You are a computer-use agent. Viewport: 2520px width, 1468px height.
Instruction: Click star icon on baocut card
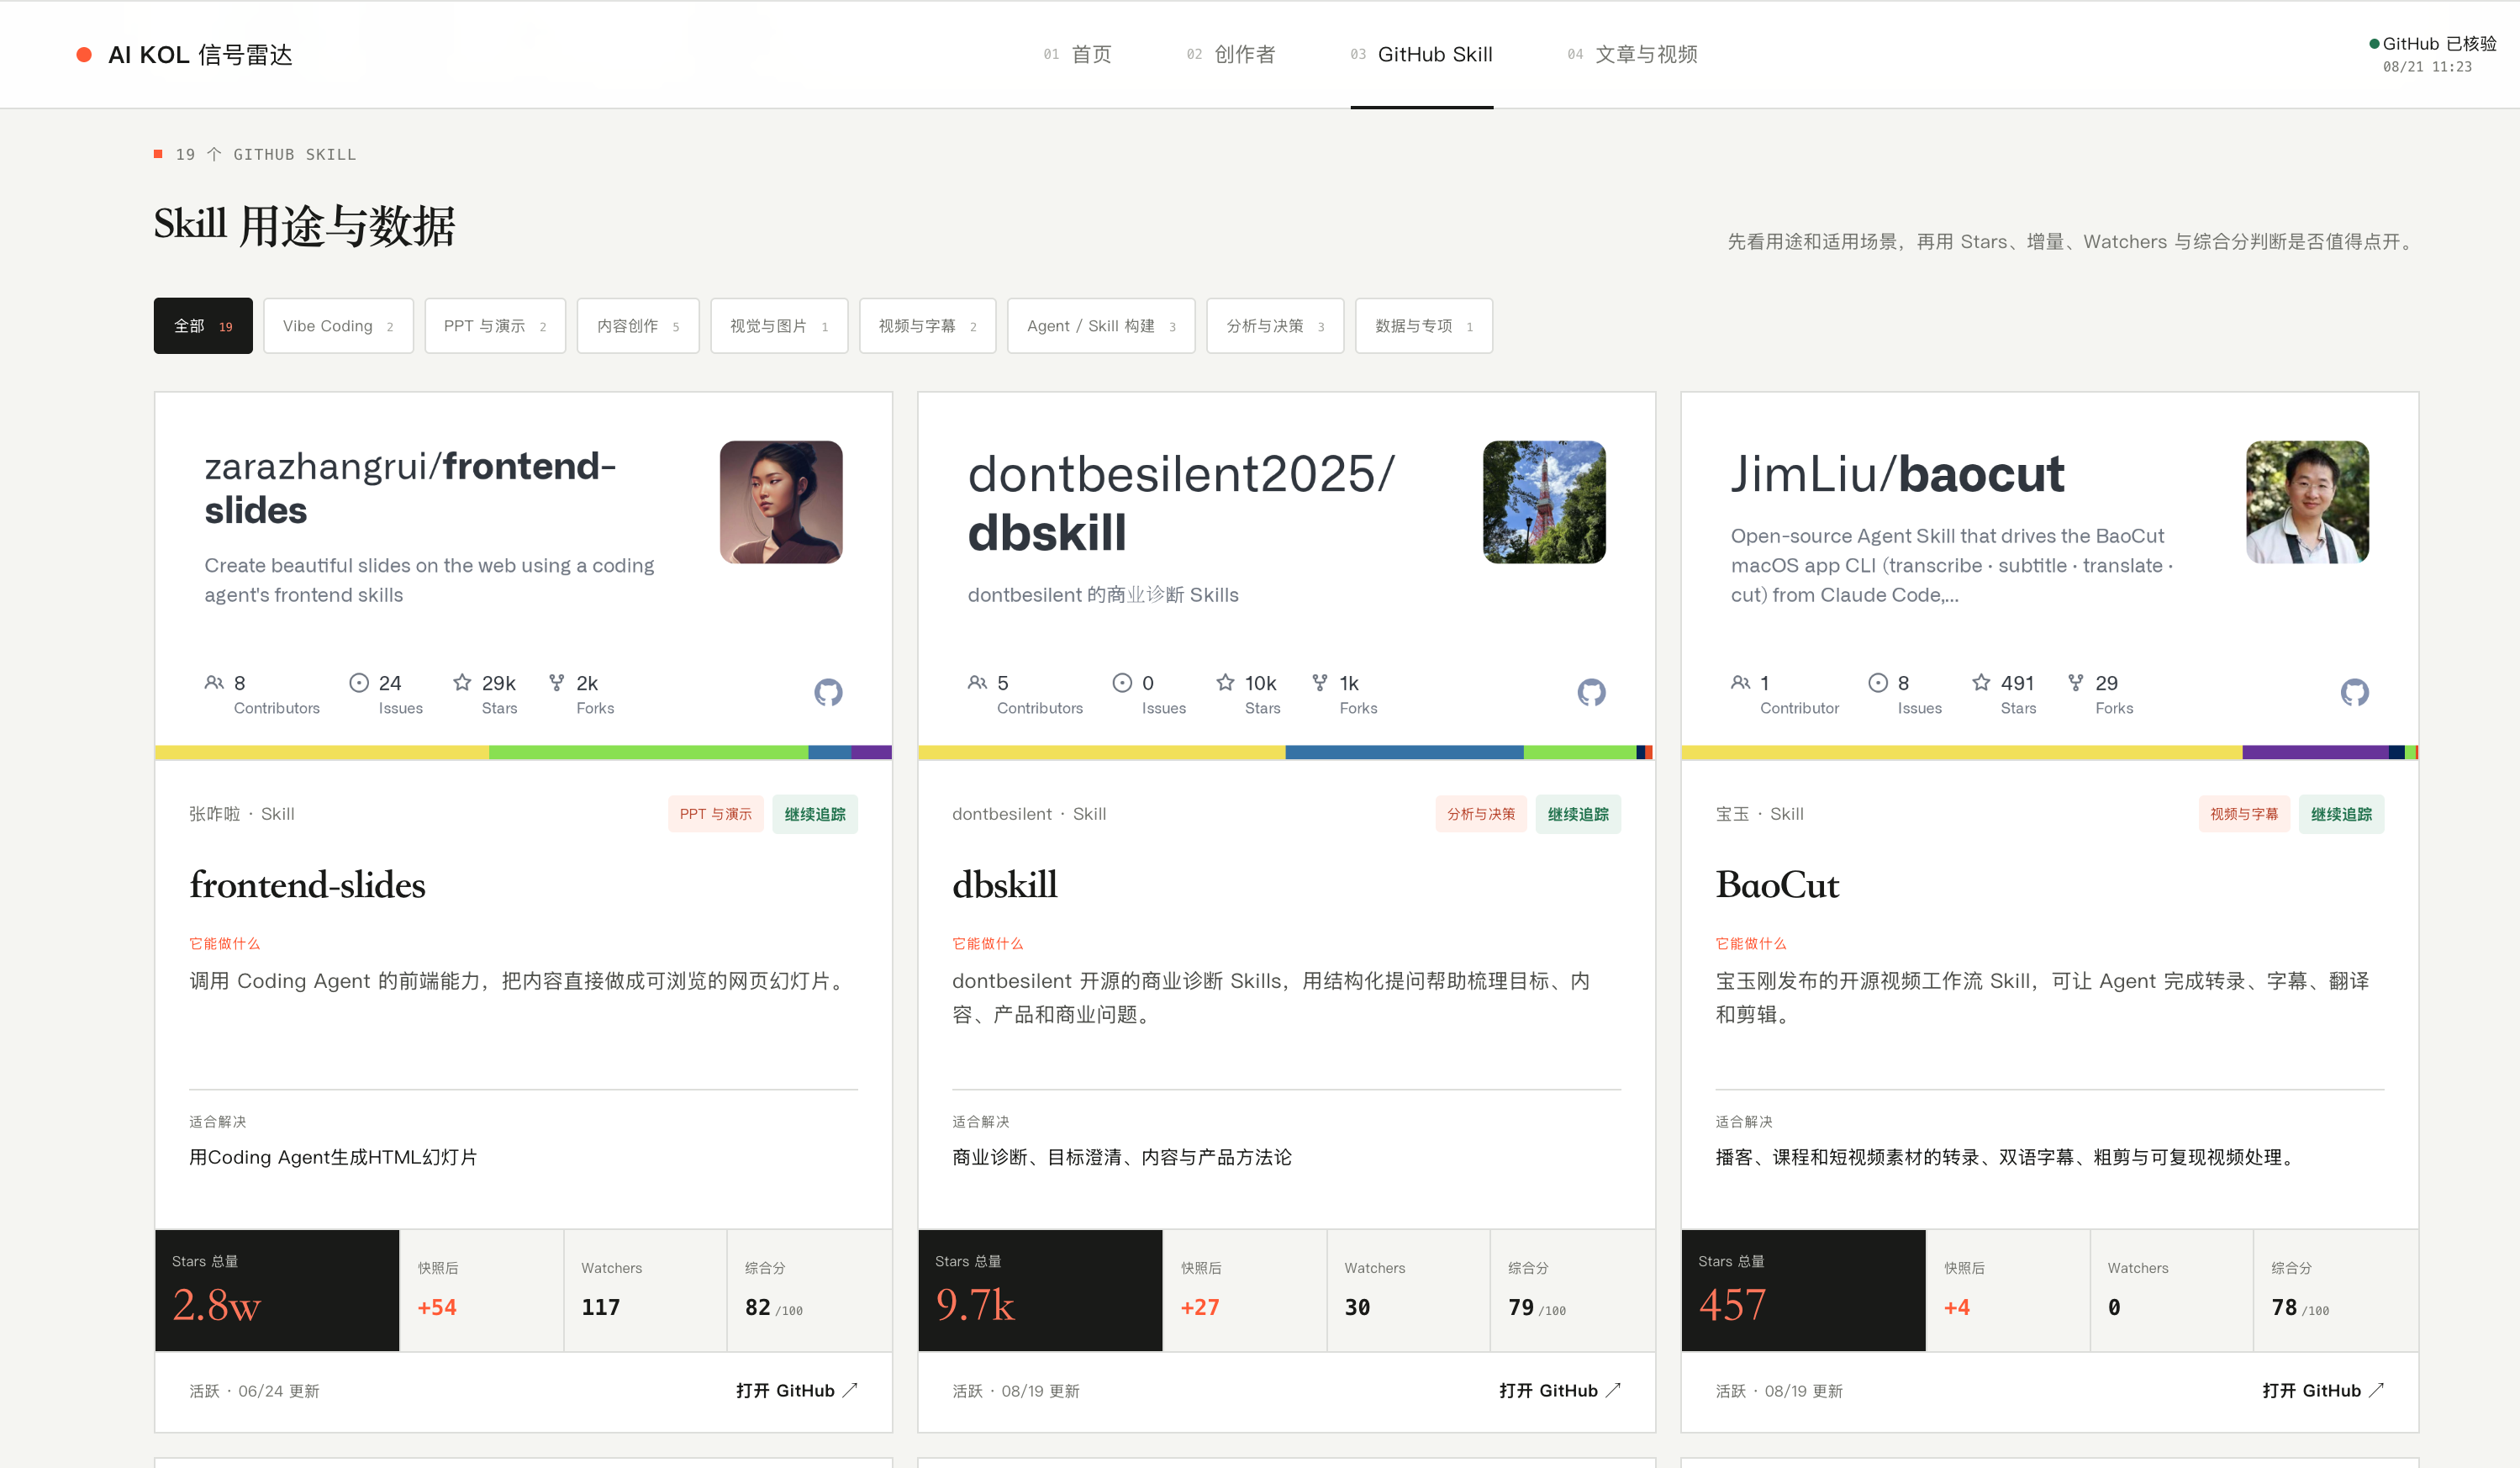pyautogui.click(x=1981, y=682)
